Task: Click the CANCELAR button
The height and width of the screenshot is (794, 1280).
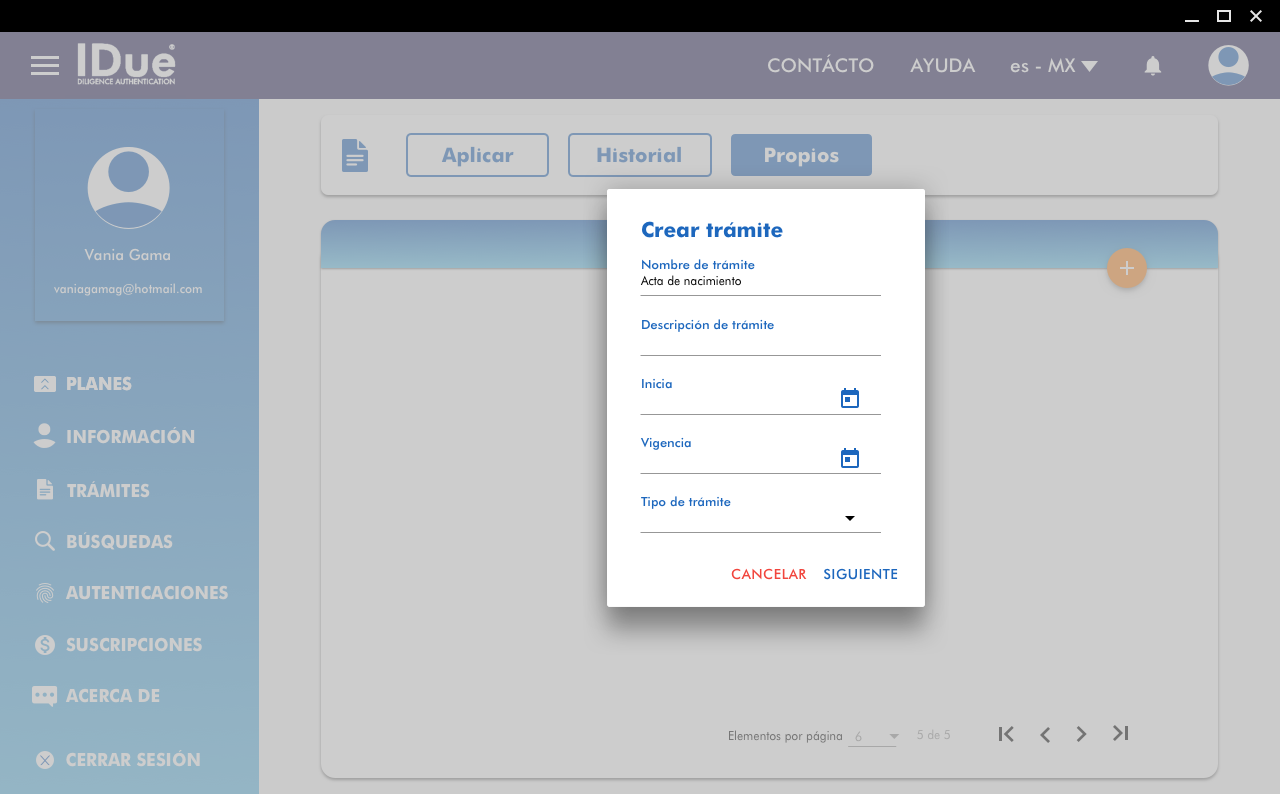Action: point(768,574)
